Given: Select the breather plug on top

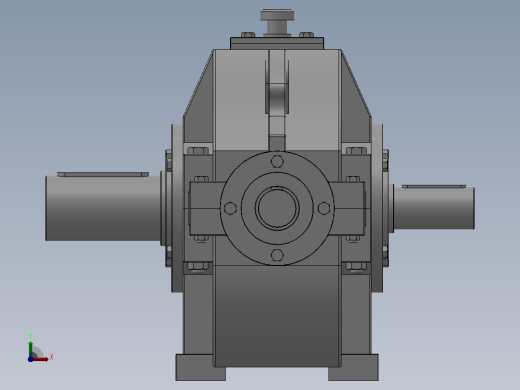Looking at the screenshot, I should [x=277, y=22].
